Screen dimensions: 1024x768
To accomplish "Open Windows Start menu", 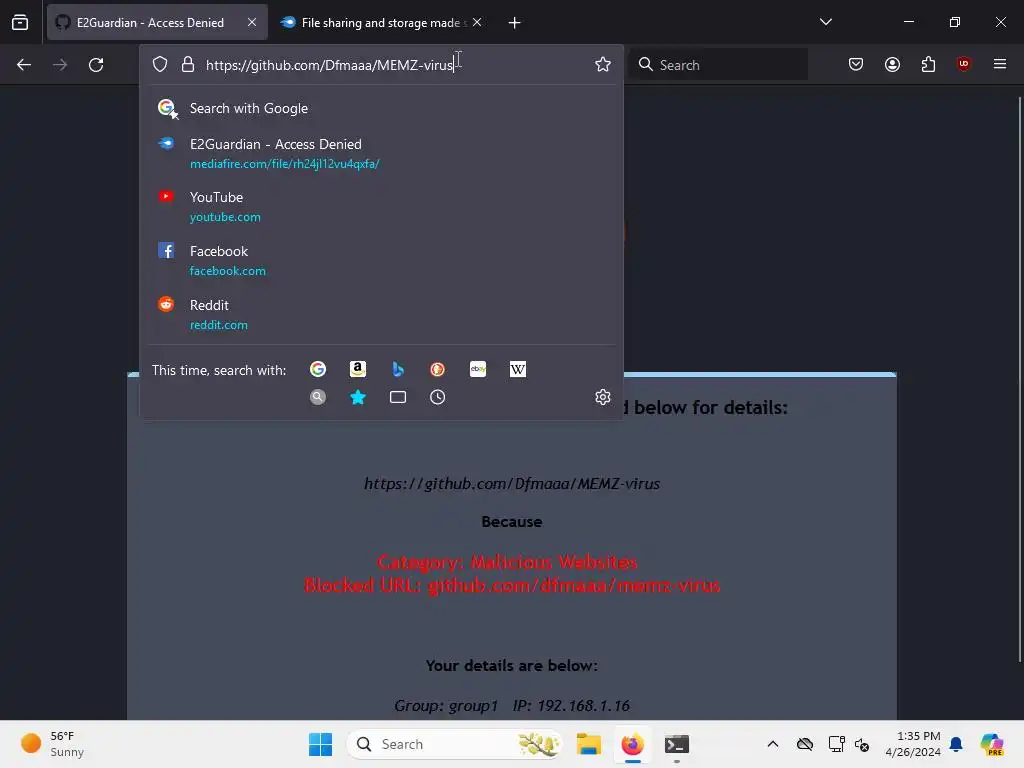I will pyautogui.click(x=320, y=744).
